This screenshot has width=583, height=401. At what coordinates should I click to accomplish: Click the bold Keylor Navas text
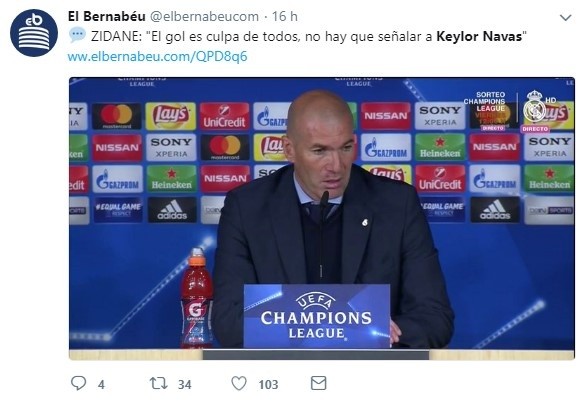pos(479,36)
